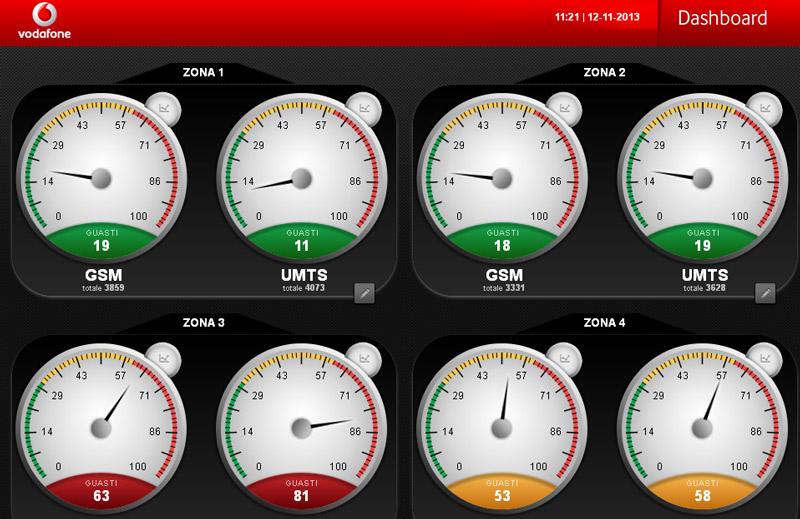Click the date and time 11:21 | 12-11-2013
This screenshot has width=800, height=519.
[x=597, y=17]
